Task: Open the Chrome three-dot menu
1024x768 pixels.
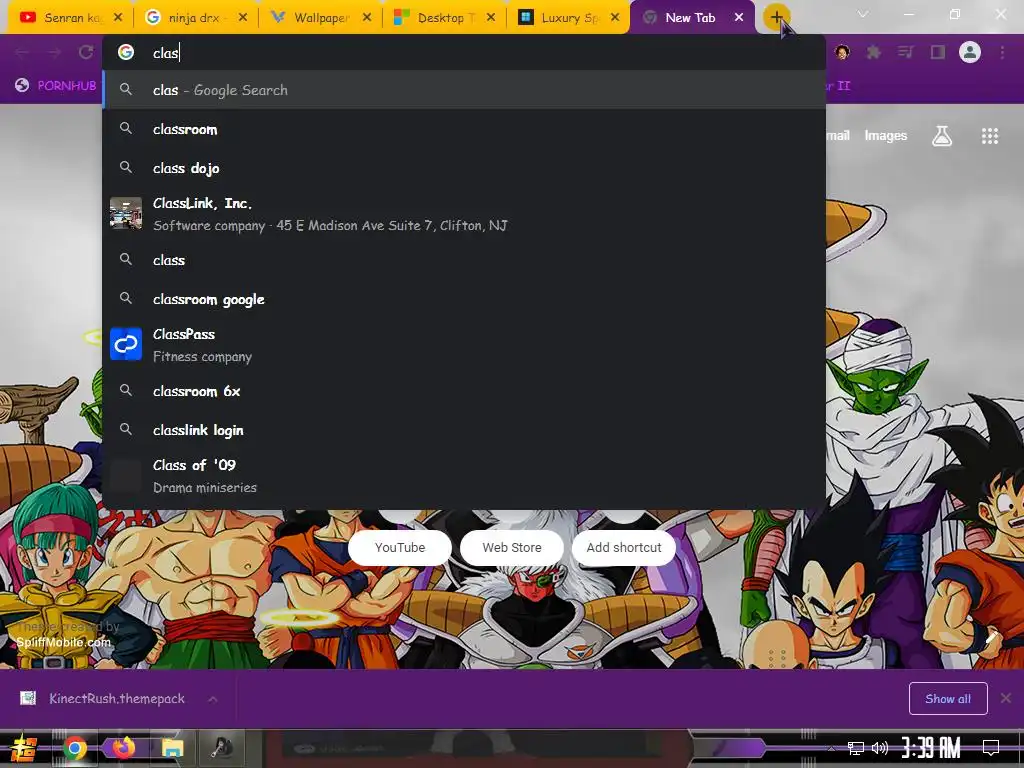Action: (1002, 52)
